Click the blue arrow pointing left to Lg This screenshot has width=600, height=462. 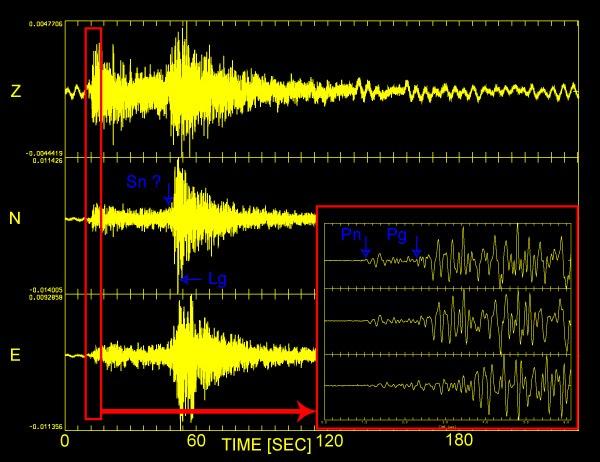[191, 279]
